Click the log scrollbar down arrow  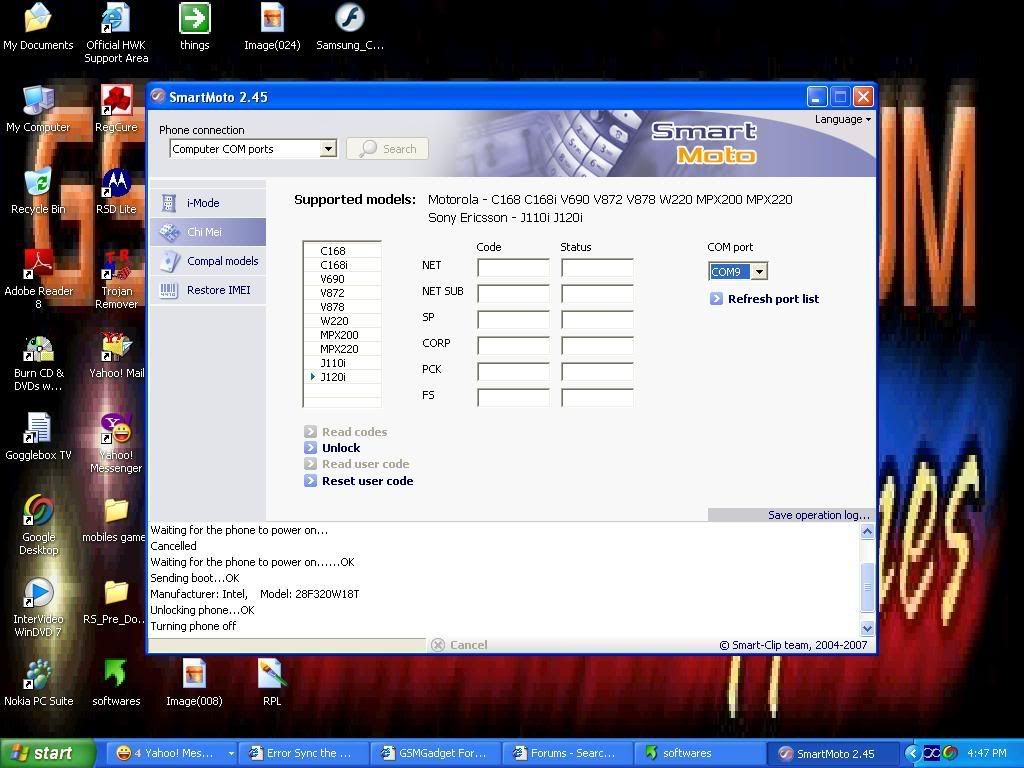(x=867, y=628)
